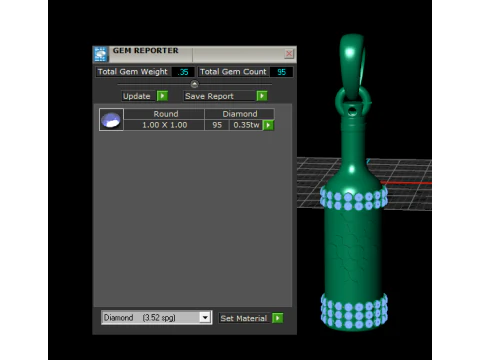The width and height of the screenshot is (480, 360).
Task: Click the 95 quantity cell in gem row
Action: (217, 125)
